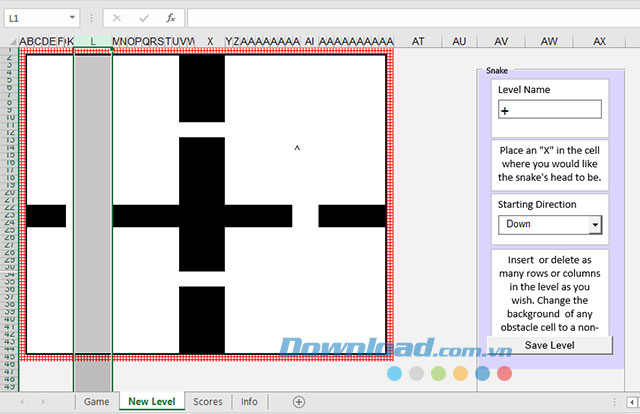This screenshot has height=414, width=640.
Task: Select column header AX
Action: coord(599,41)
